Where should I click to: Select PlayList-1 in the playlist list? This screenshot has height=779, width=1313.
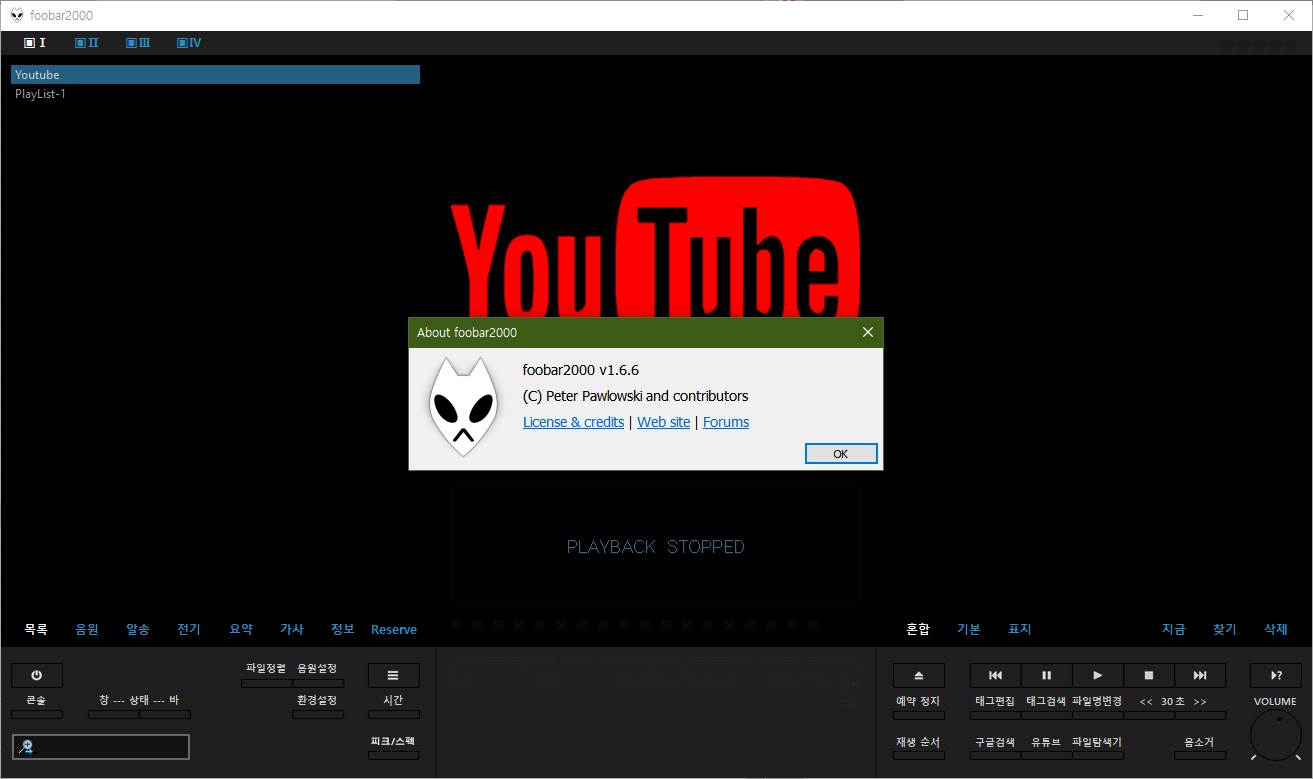215,94
